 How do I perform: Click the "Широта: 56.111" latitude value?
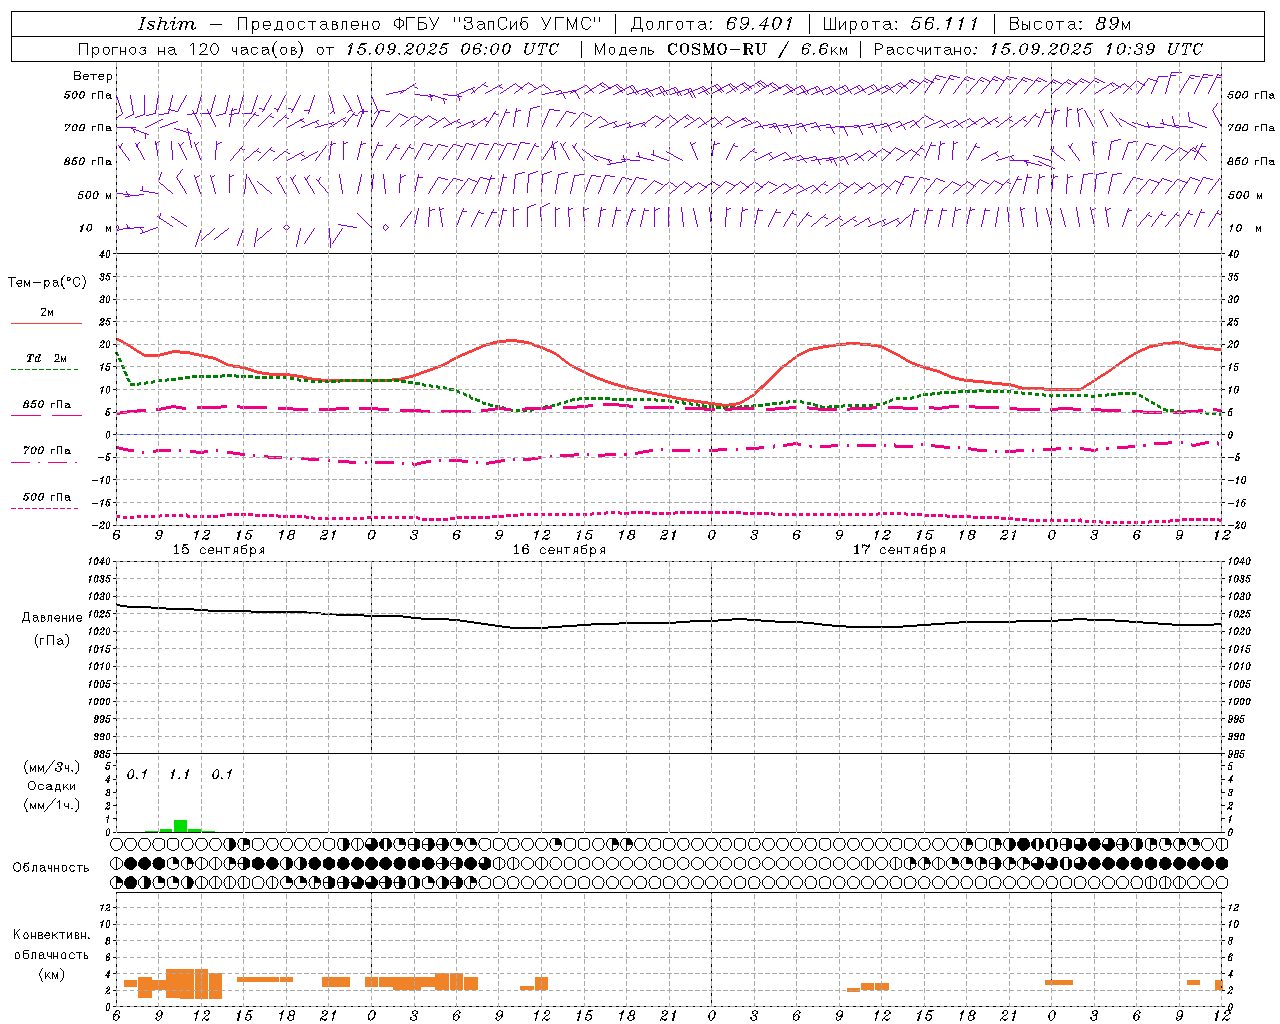(900, 24)
